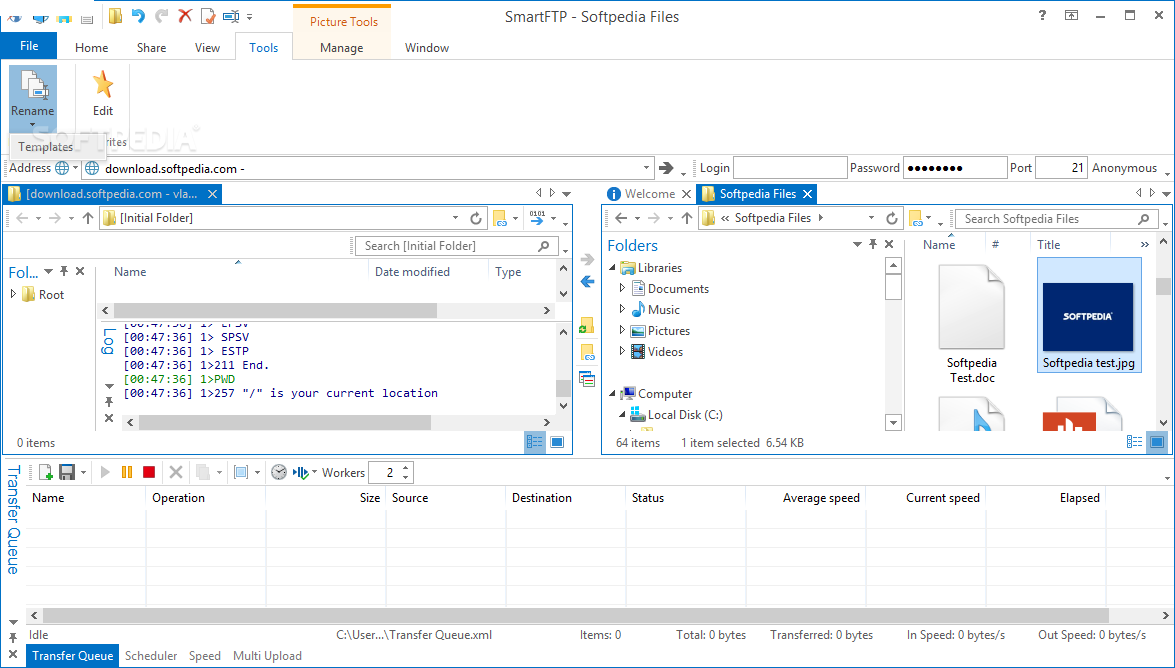The image size is (1175, 668).
Task: Open the address bar history dropdown
Action: 646,168
